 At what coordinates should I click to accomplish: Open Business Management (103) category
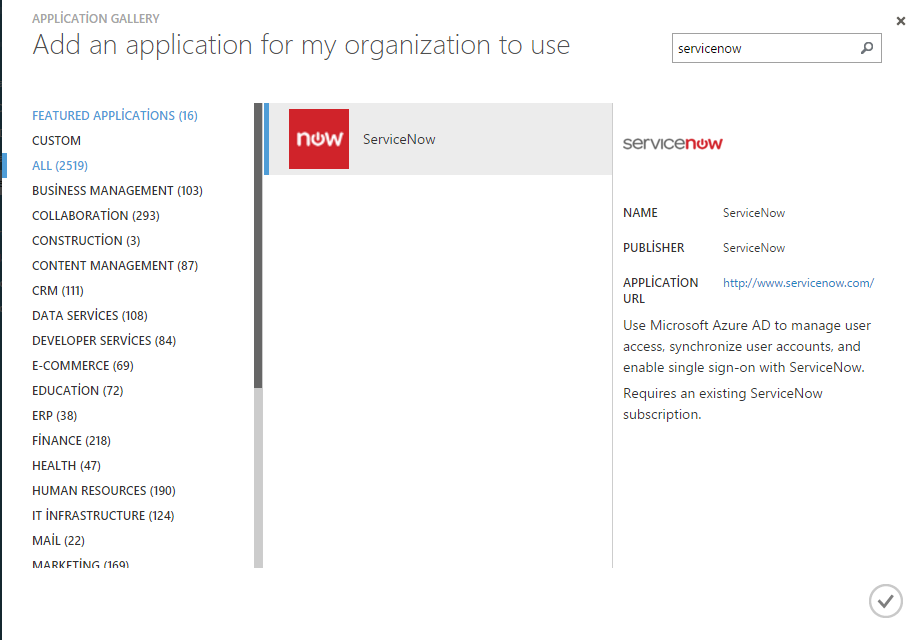pos(117,191)
